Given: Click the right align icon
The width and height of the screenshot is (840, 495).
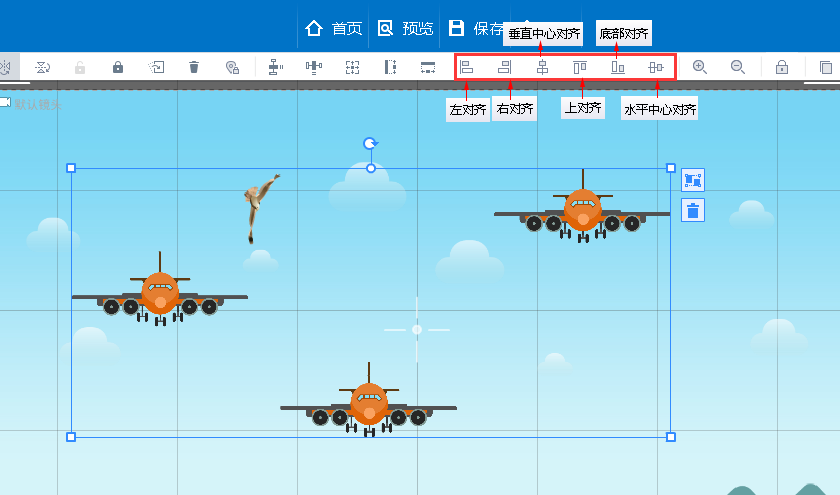Looking at the screenshot, I should [x=504, y=67].
